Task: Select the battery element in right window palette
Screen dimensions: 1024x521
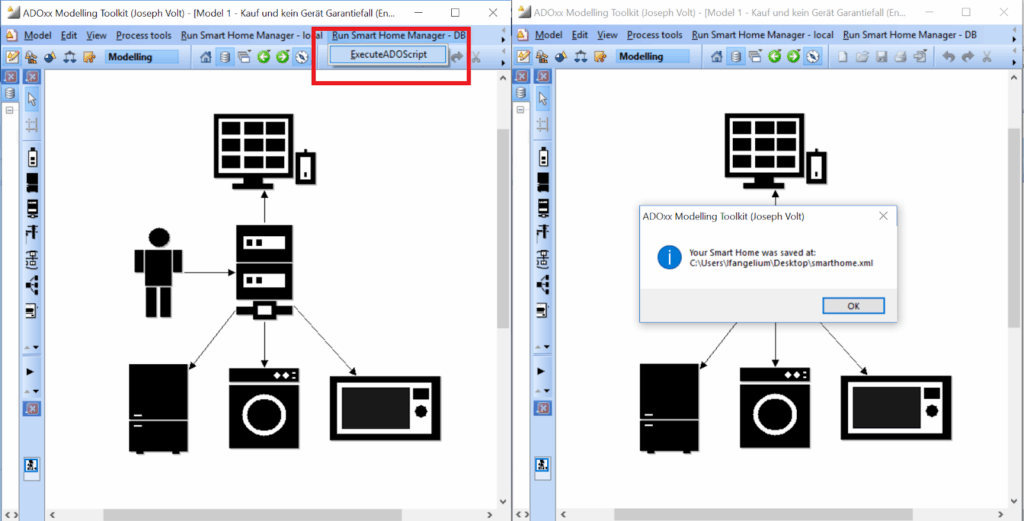Action: [x=543, y=157]
